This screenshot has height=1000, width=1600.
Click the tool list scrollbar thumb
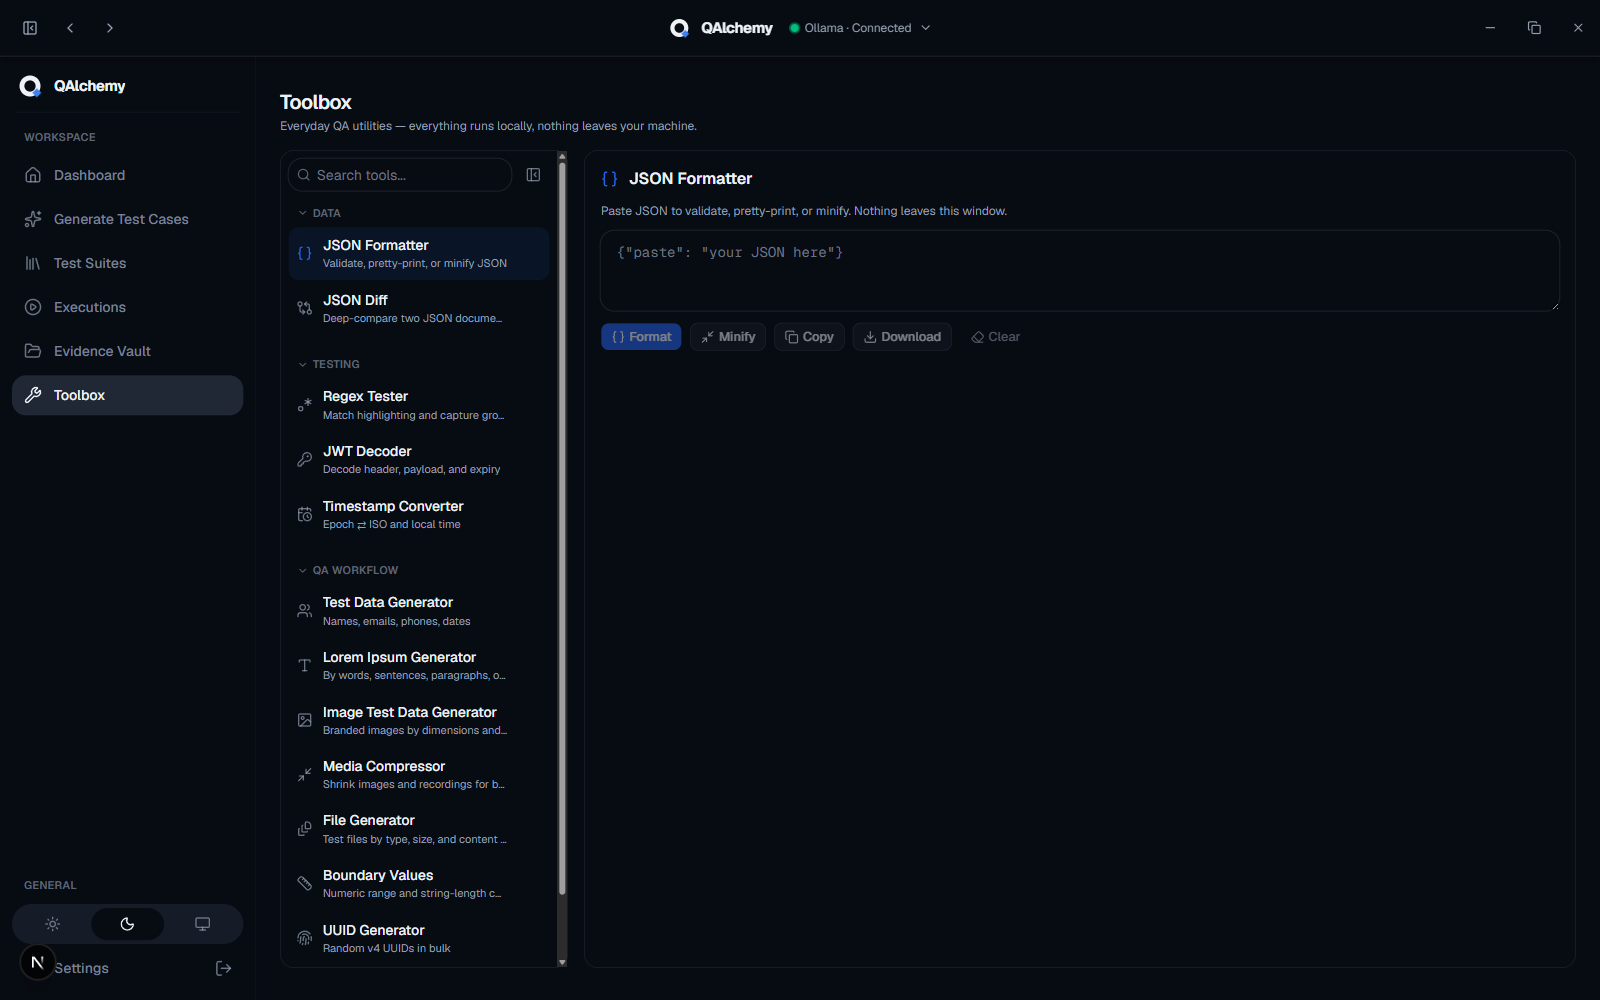(x=562, y=528)
